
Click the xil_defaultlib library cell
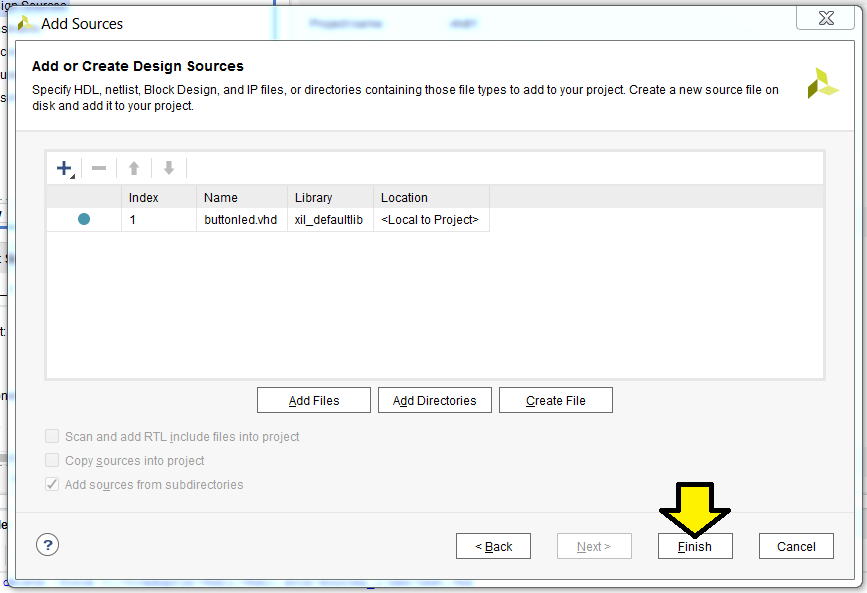331,220
